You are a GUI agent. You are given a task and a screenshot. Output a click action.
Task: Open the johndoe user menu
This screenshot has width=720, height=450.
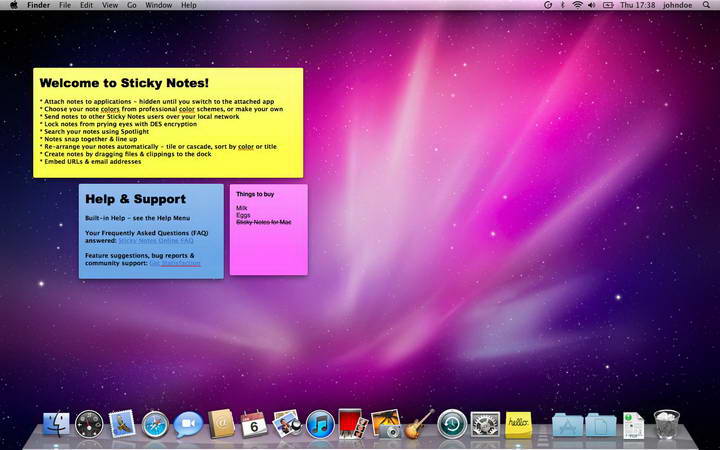coord(677,5)
